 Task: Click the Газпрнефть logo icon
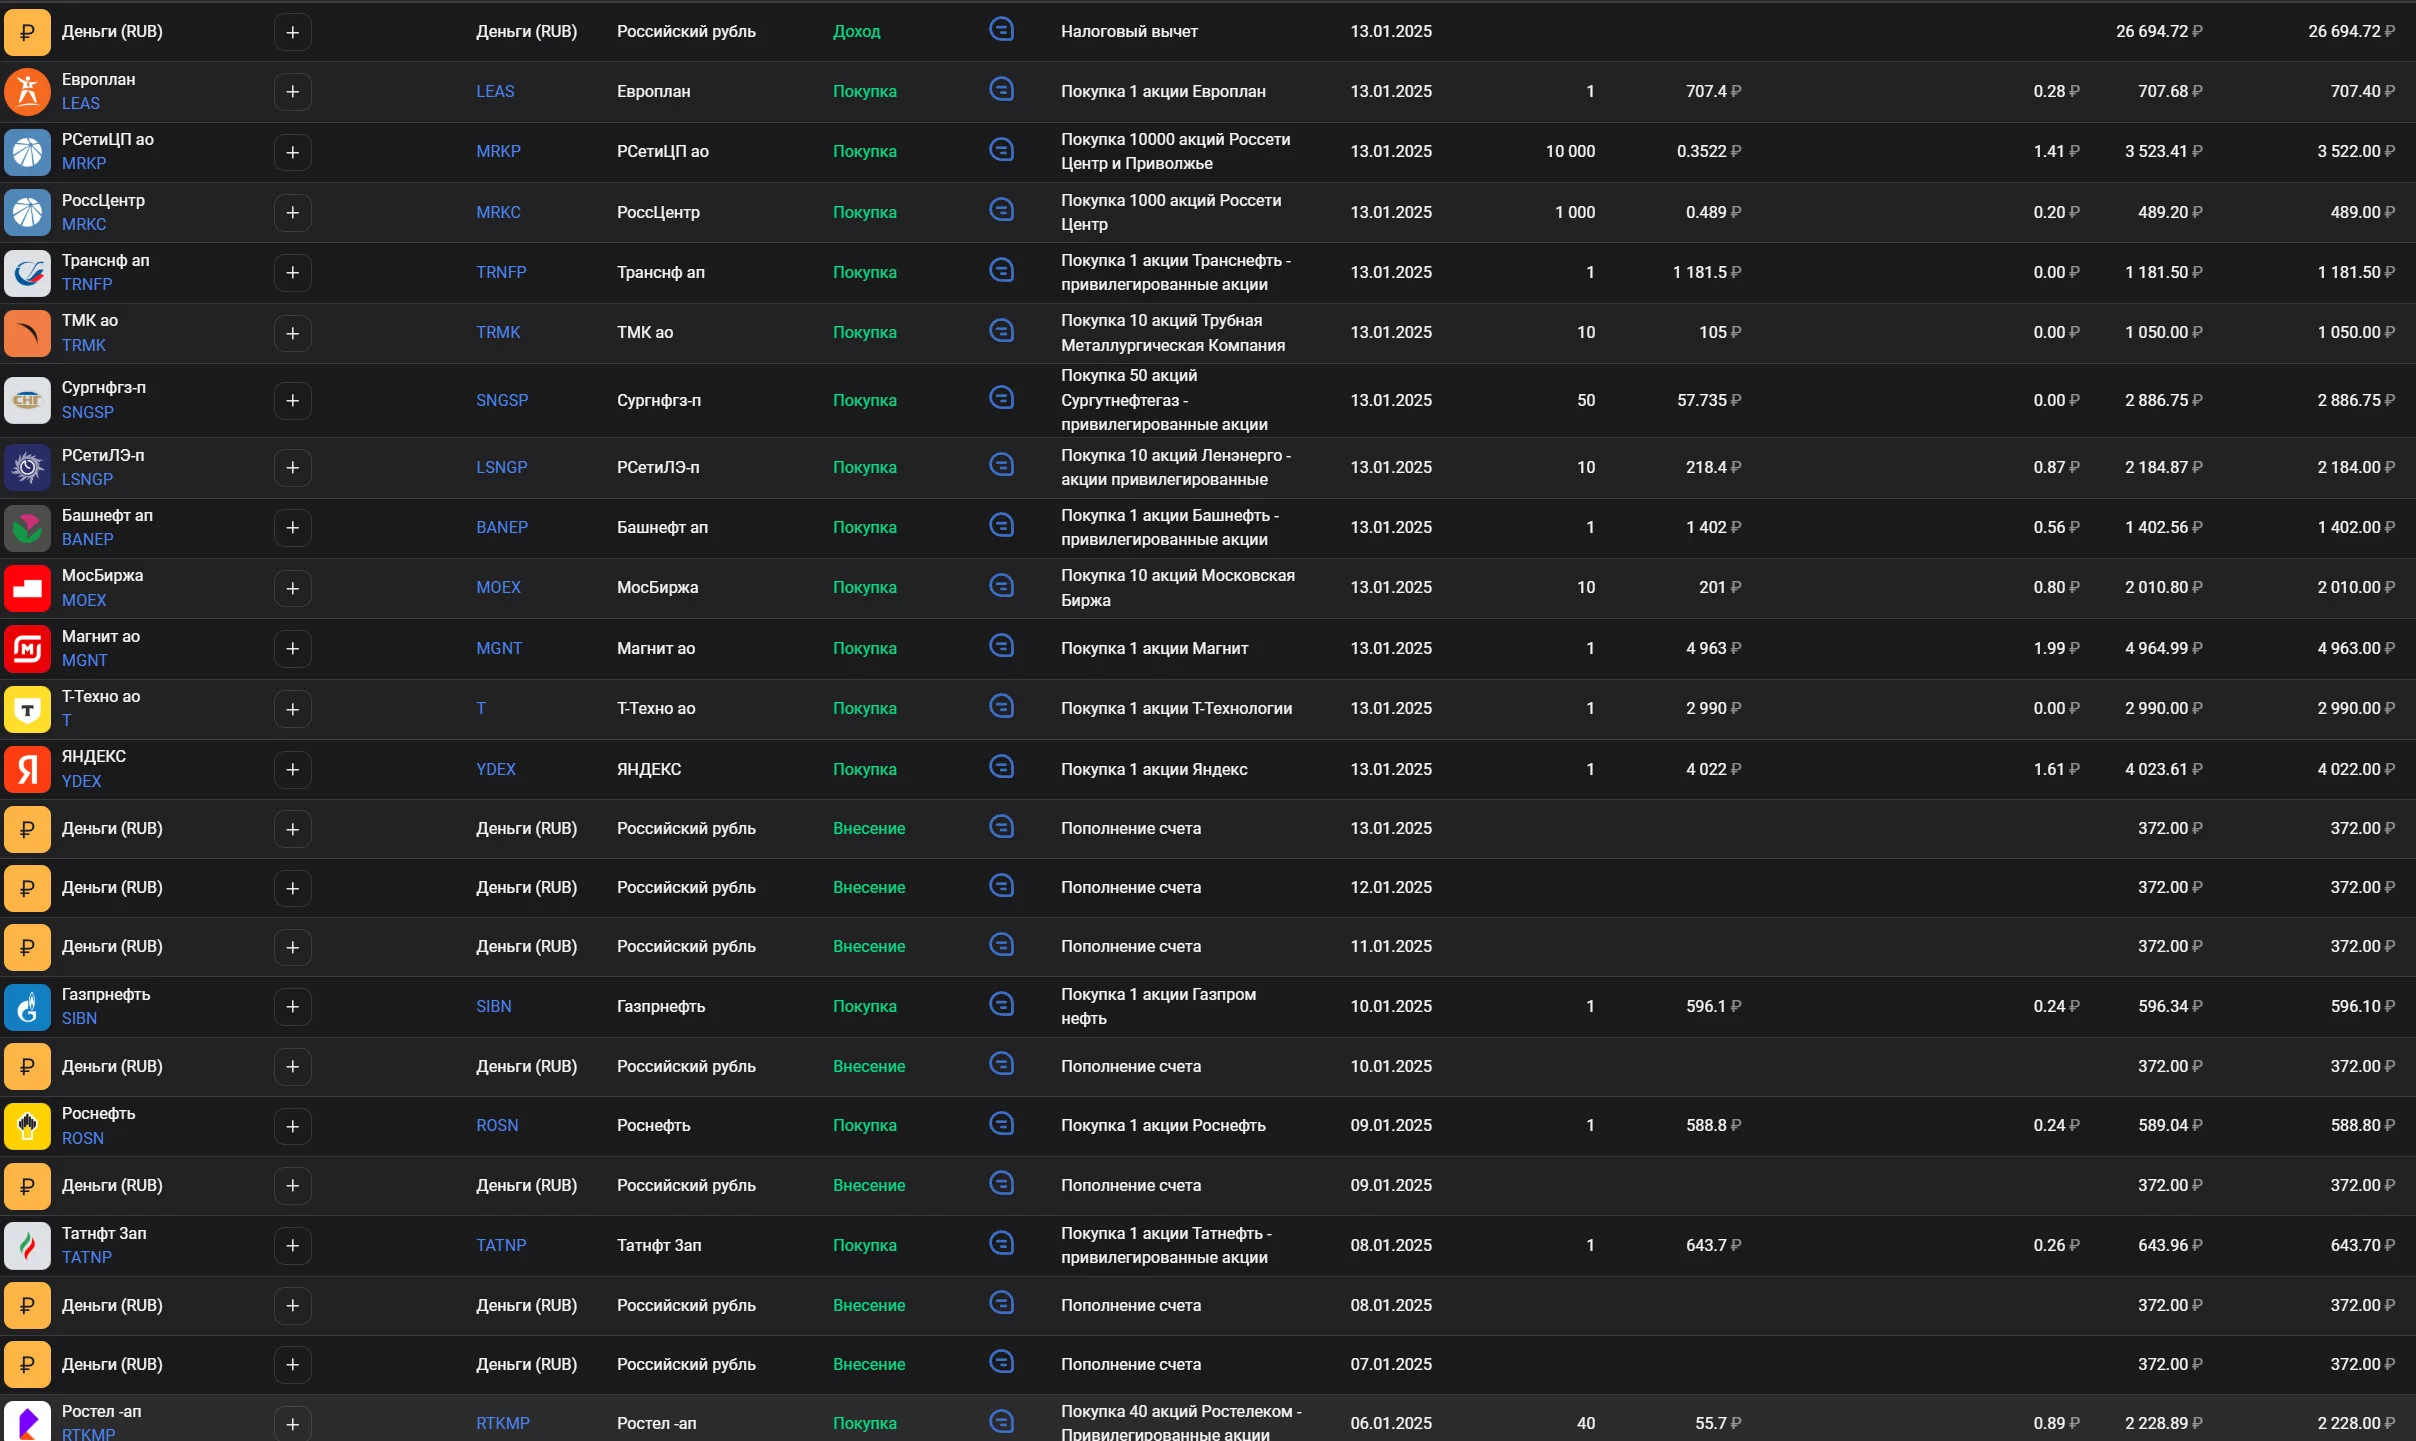coord(28,1007)
